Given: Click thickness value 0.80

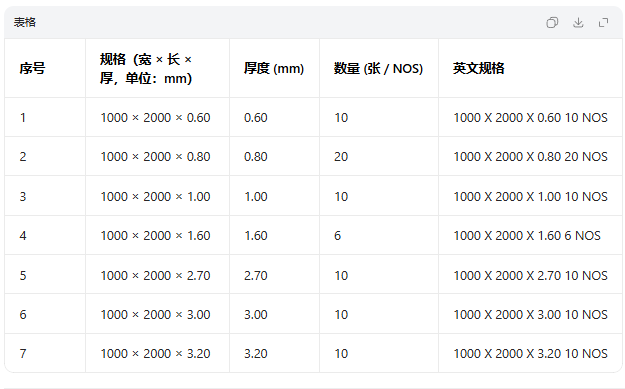Looking at the screenshot, I should point(256,157).
